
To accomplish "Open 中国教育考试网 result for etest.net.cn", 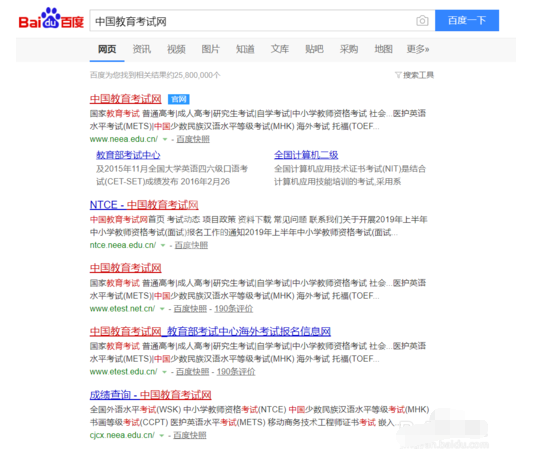I will (x=125, y=268).
